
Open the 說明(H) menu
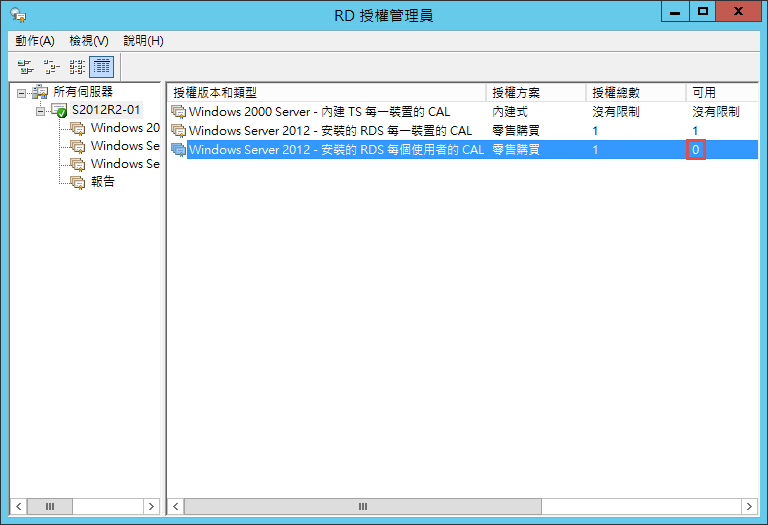coord(143,41)
